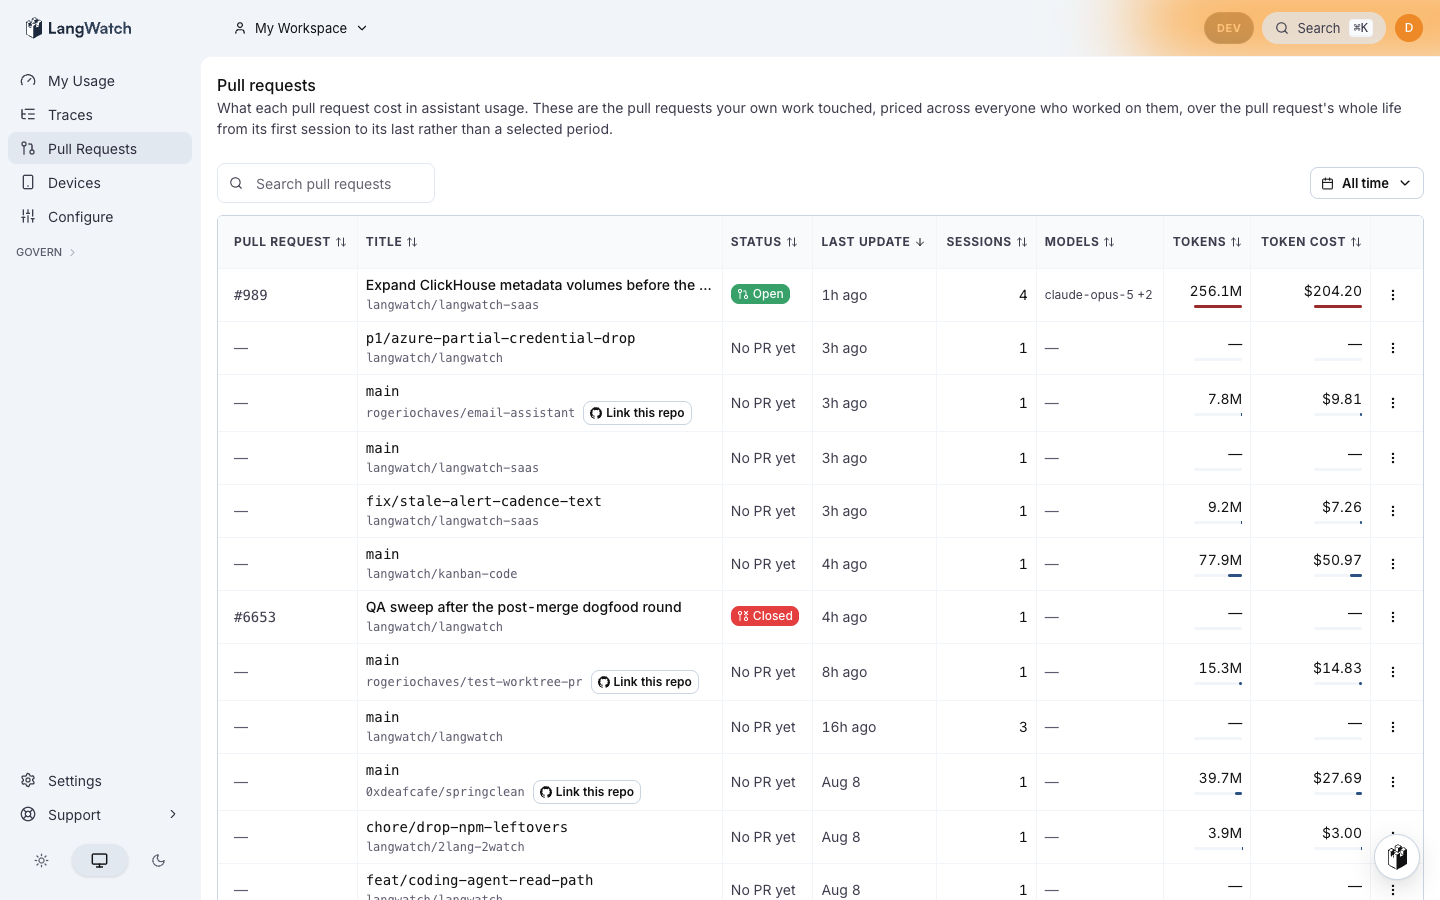
Task: Open Pull Requests in sidebar
Action: 100,149
